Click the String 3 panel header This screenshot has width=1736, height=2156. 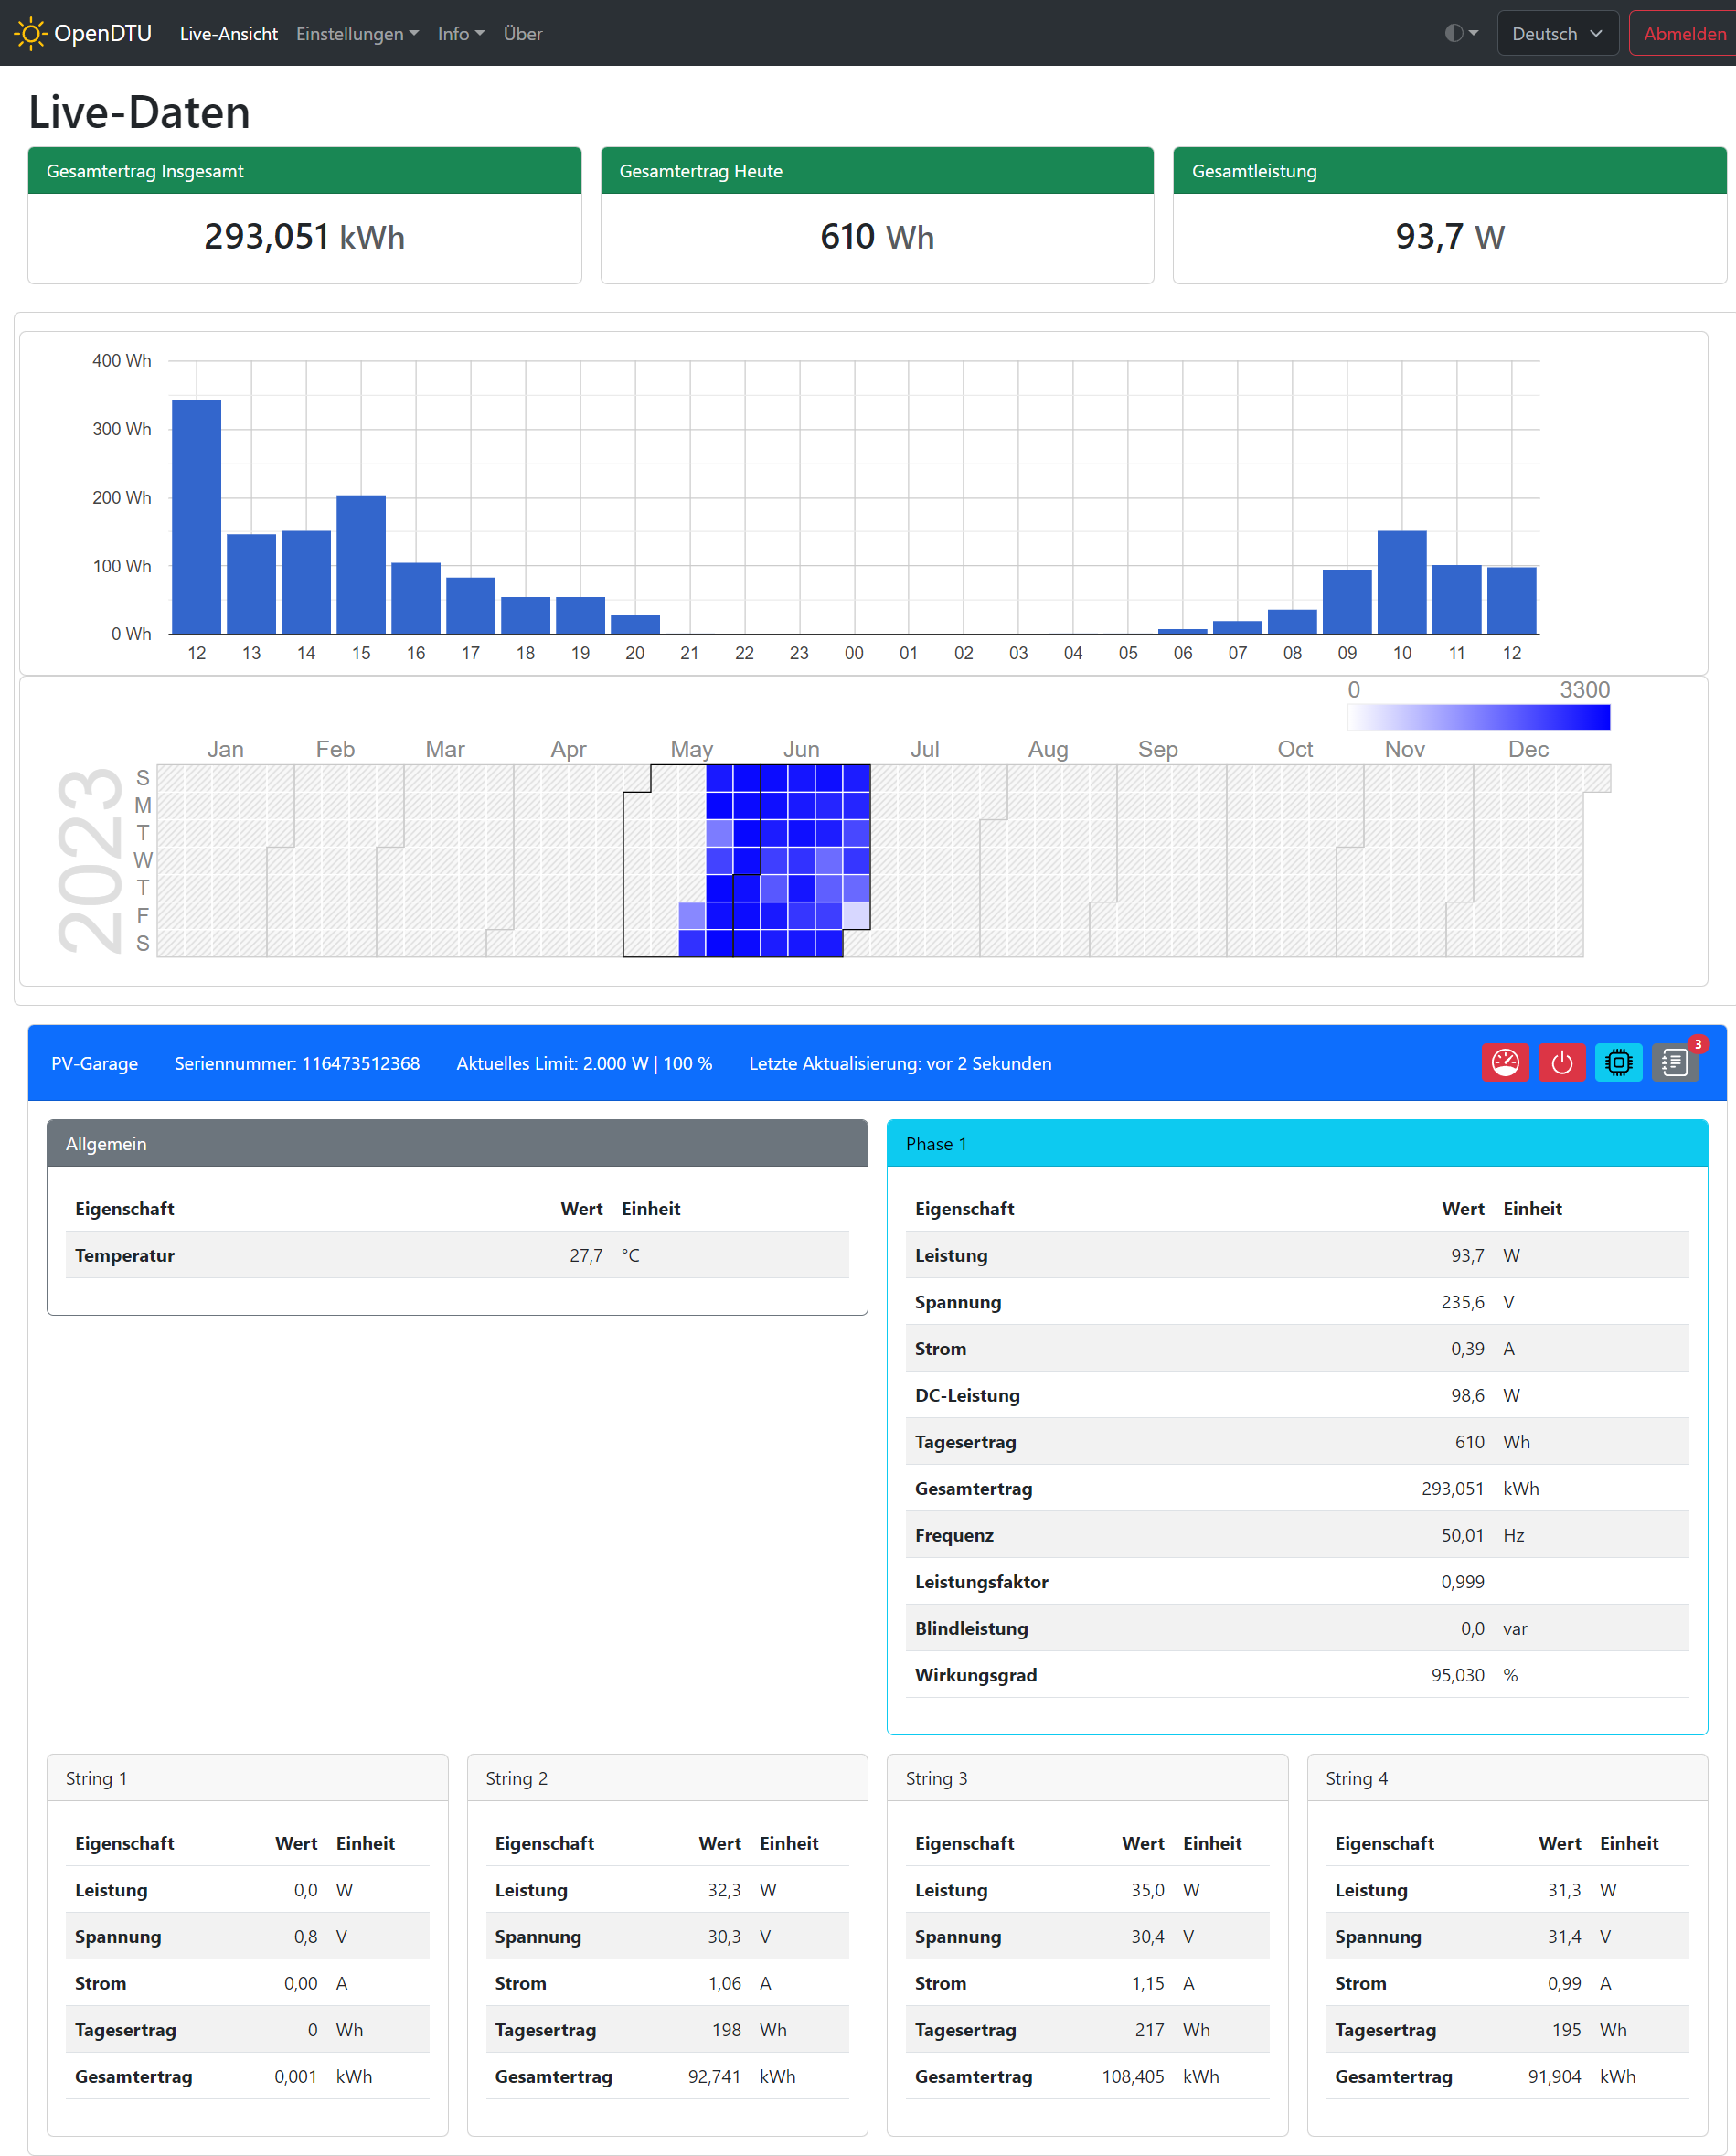(x=1086, y=1778)
